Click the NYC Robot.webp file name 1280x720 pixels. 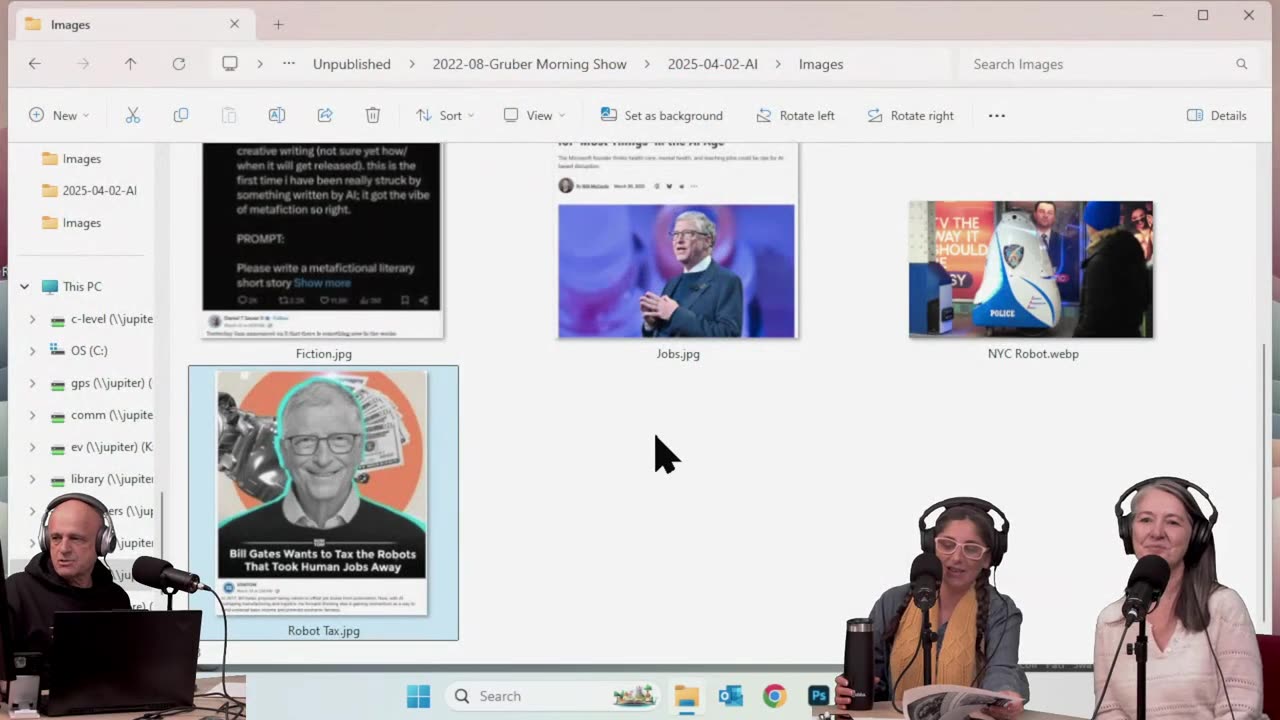click(1033, 354)
